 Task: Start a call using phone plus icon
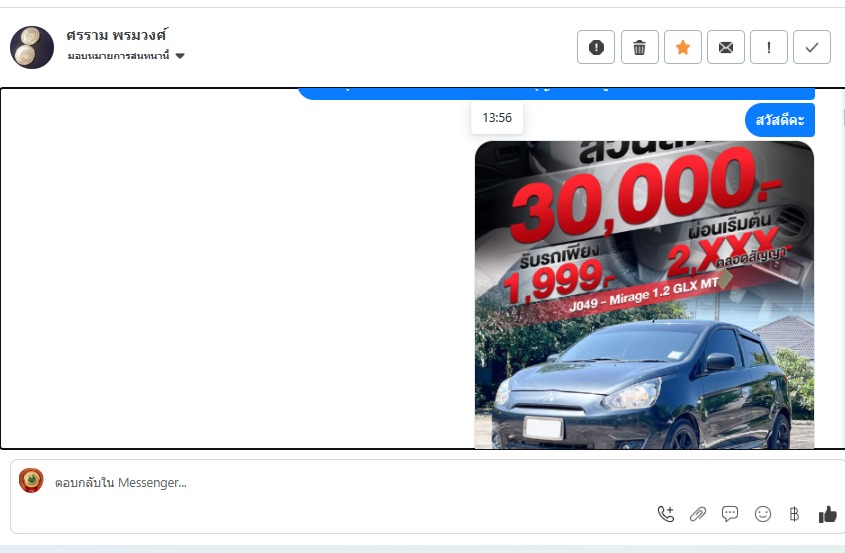666,514
